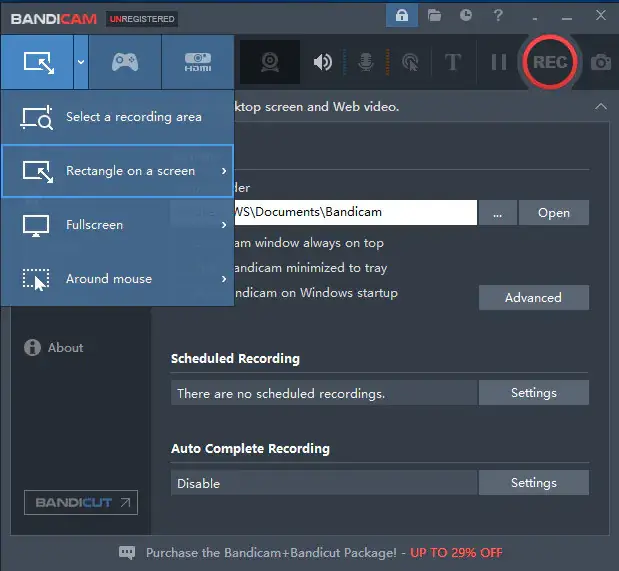Choose Rectangle on a screen
This screenshot has width=619, height=571.
tap(118, 171)
